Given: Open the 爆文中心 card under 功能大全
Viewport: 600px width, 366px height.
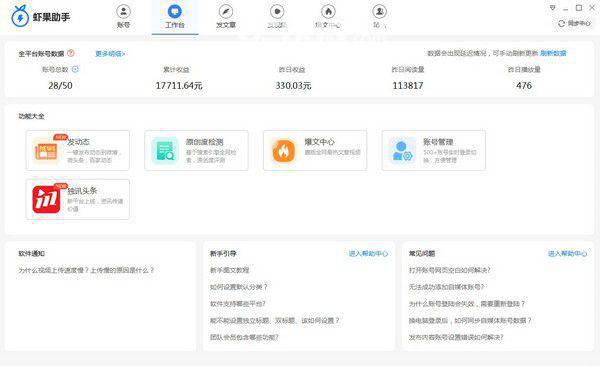Looking at the screenshot, I should pyautogui.click(x=315, y=150).
